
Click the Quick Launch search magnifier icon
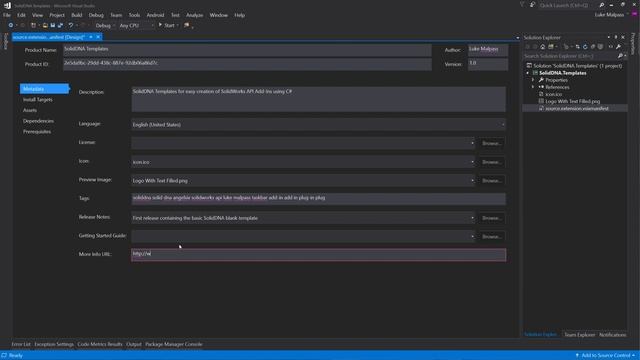coord(602,5)
